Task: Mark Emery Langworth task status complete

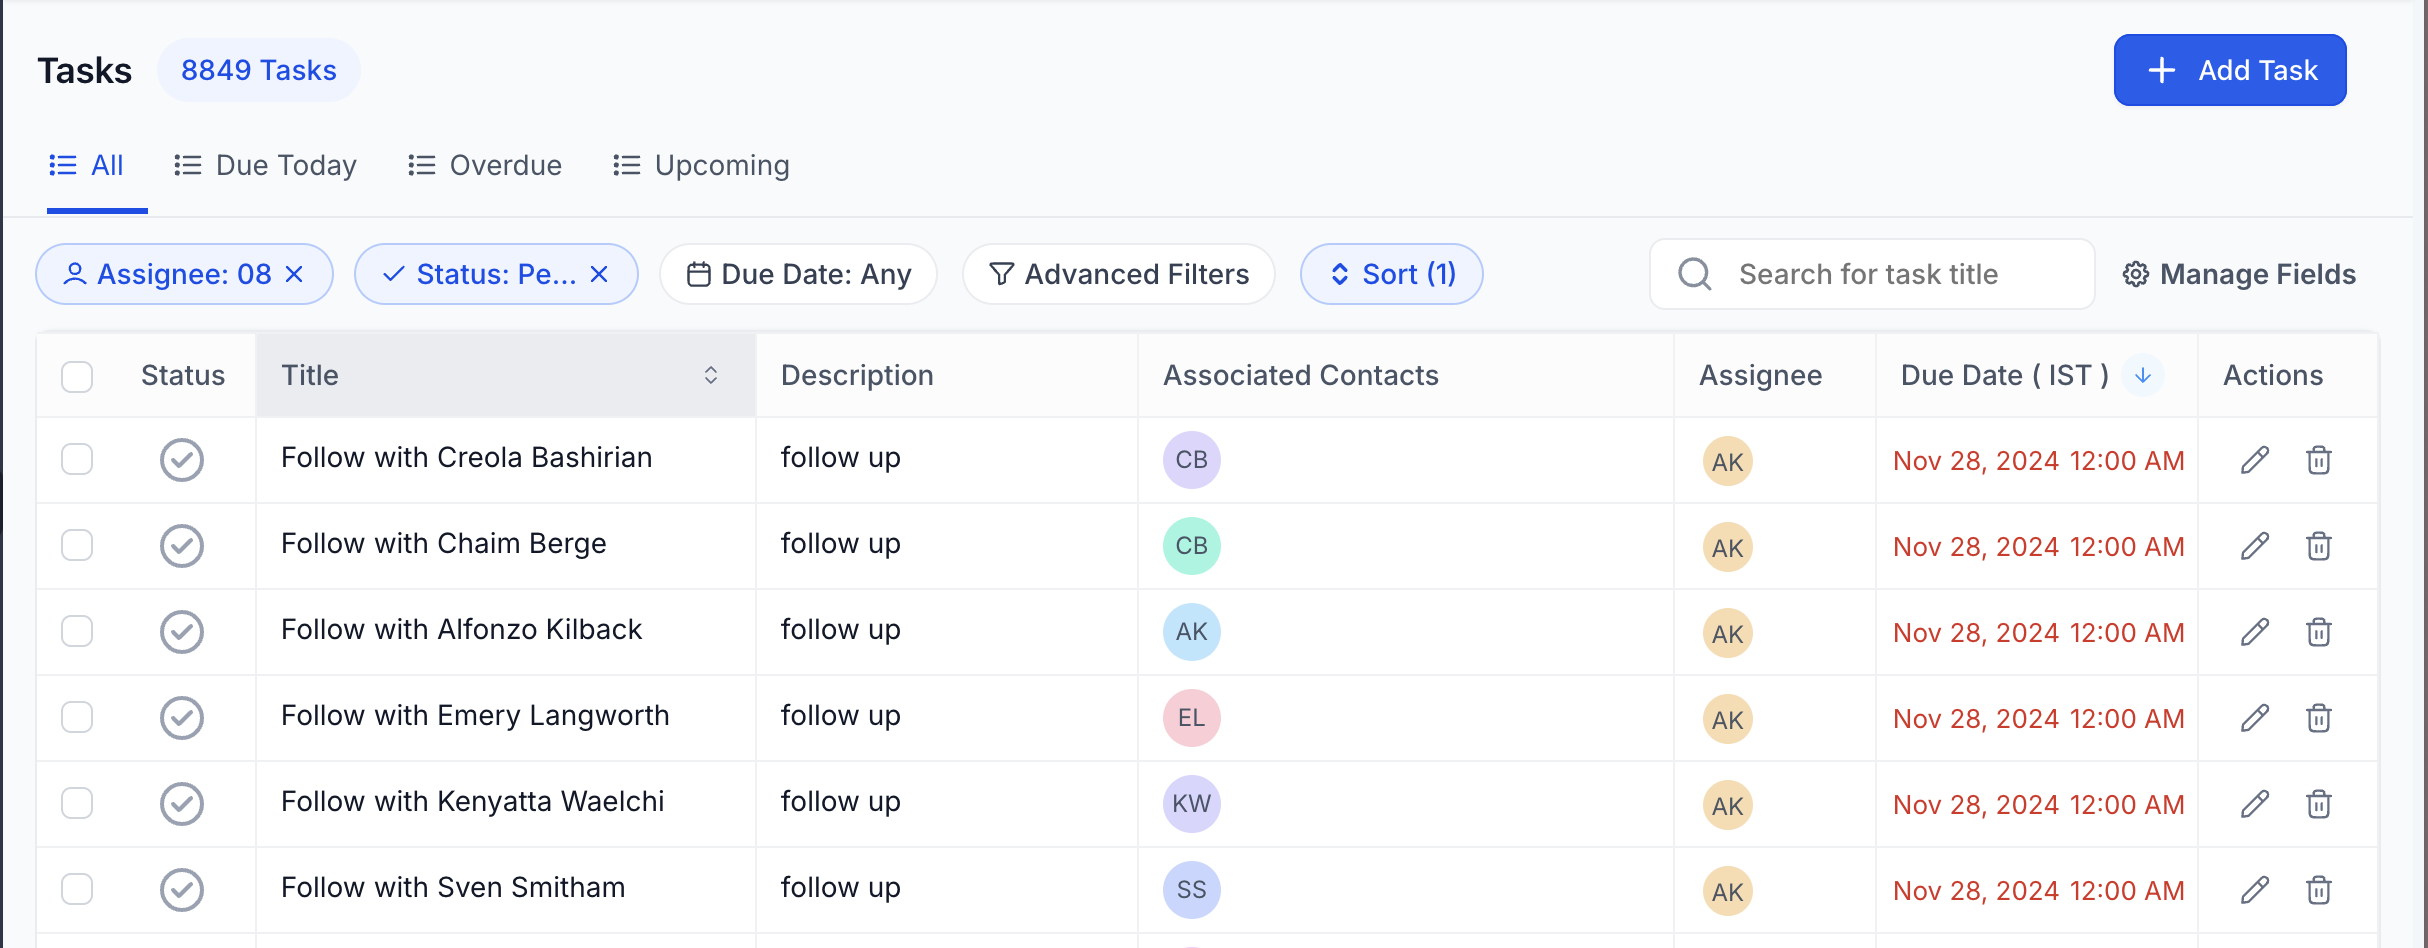Action: coord(182,718)
